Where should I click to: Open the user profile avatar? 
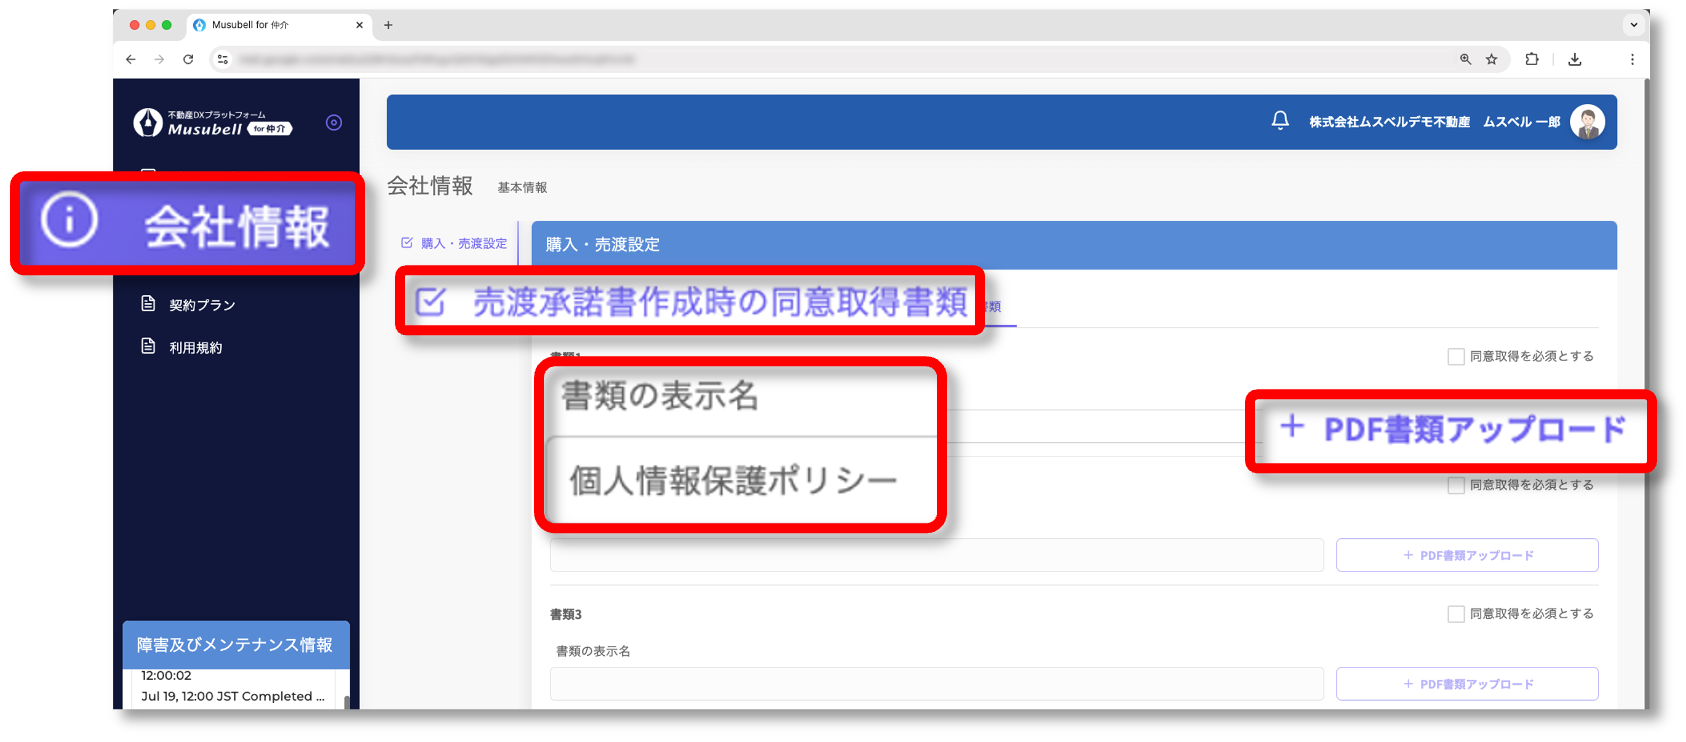[1587, 122]
